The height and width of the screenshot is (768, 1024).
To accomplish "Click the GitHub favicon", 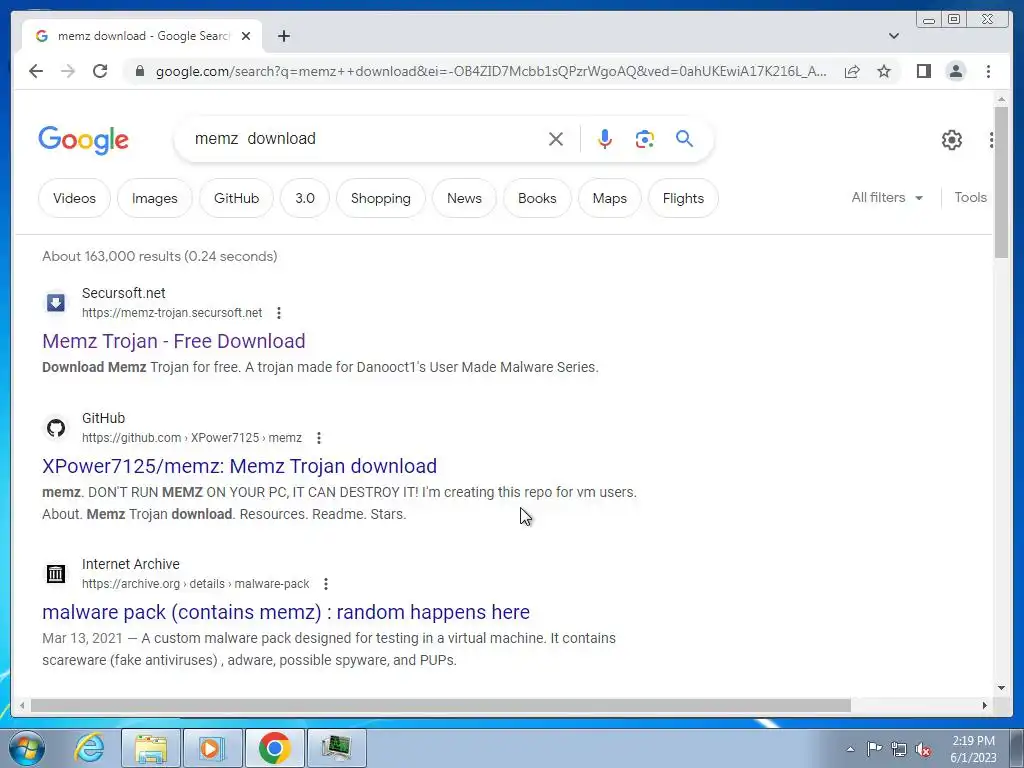I will point(56,428).
